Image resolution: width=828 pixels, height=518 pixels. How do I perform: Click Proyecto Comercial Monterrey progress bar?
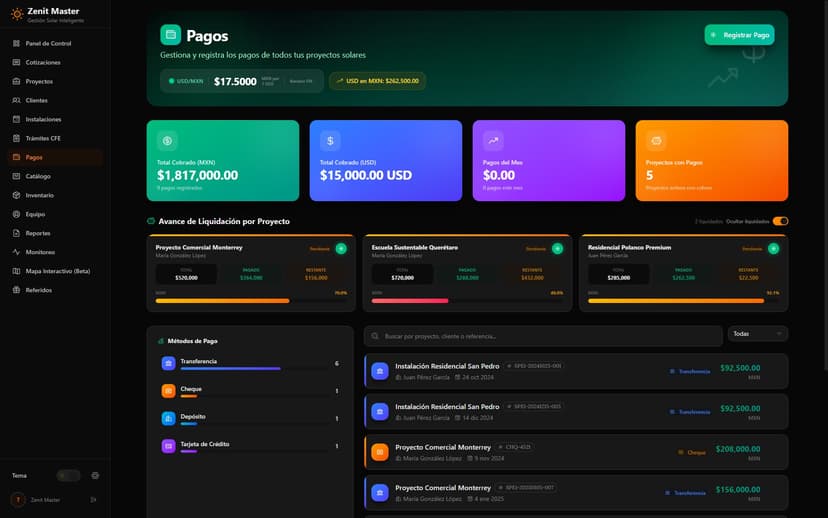click(x=251, y=301)
